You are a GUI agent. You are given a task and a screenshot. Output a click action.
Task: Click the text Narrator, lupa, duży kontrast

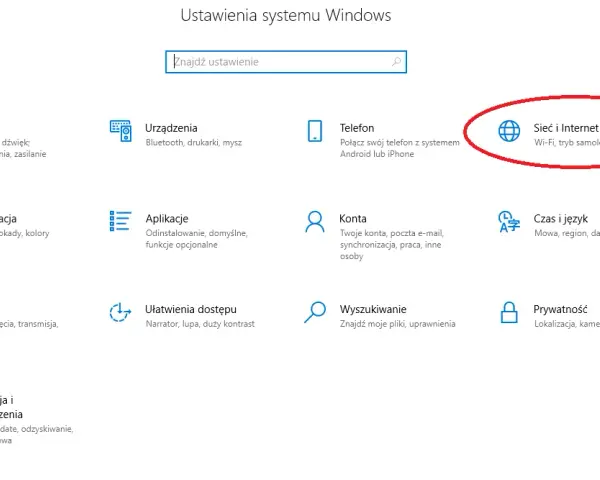pos(200,324)
